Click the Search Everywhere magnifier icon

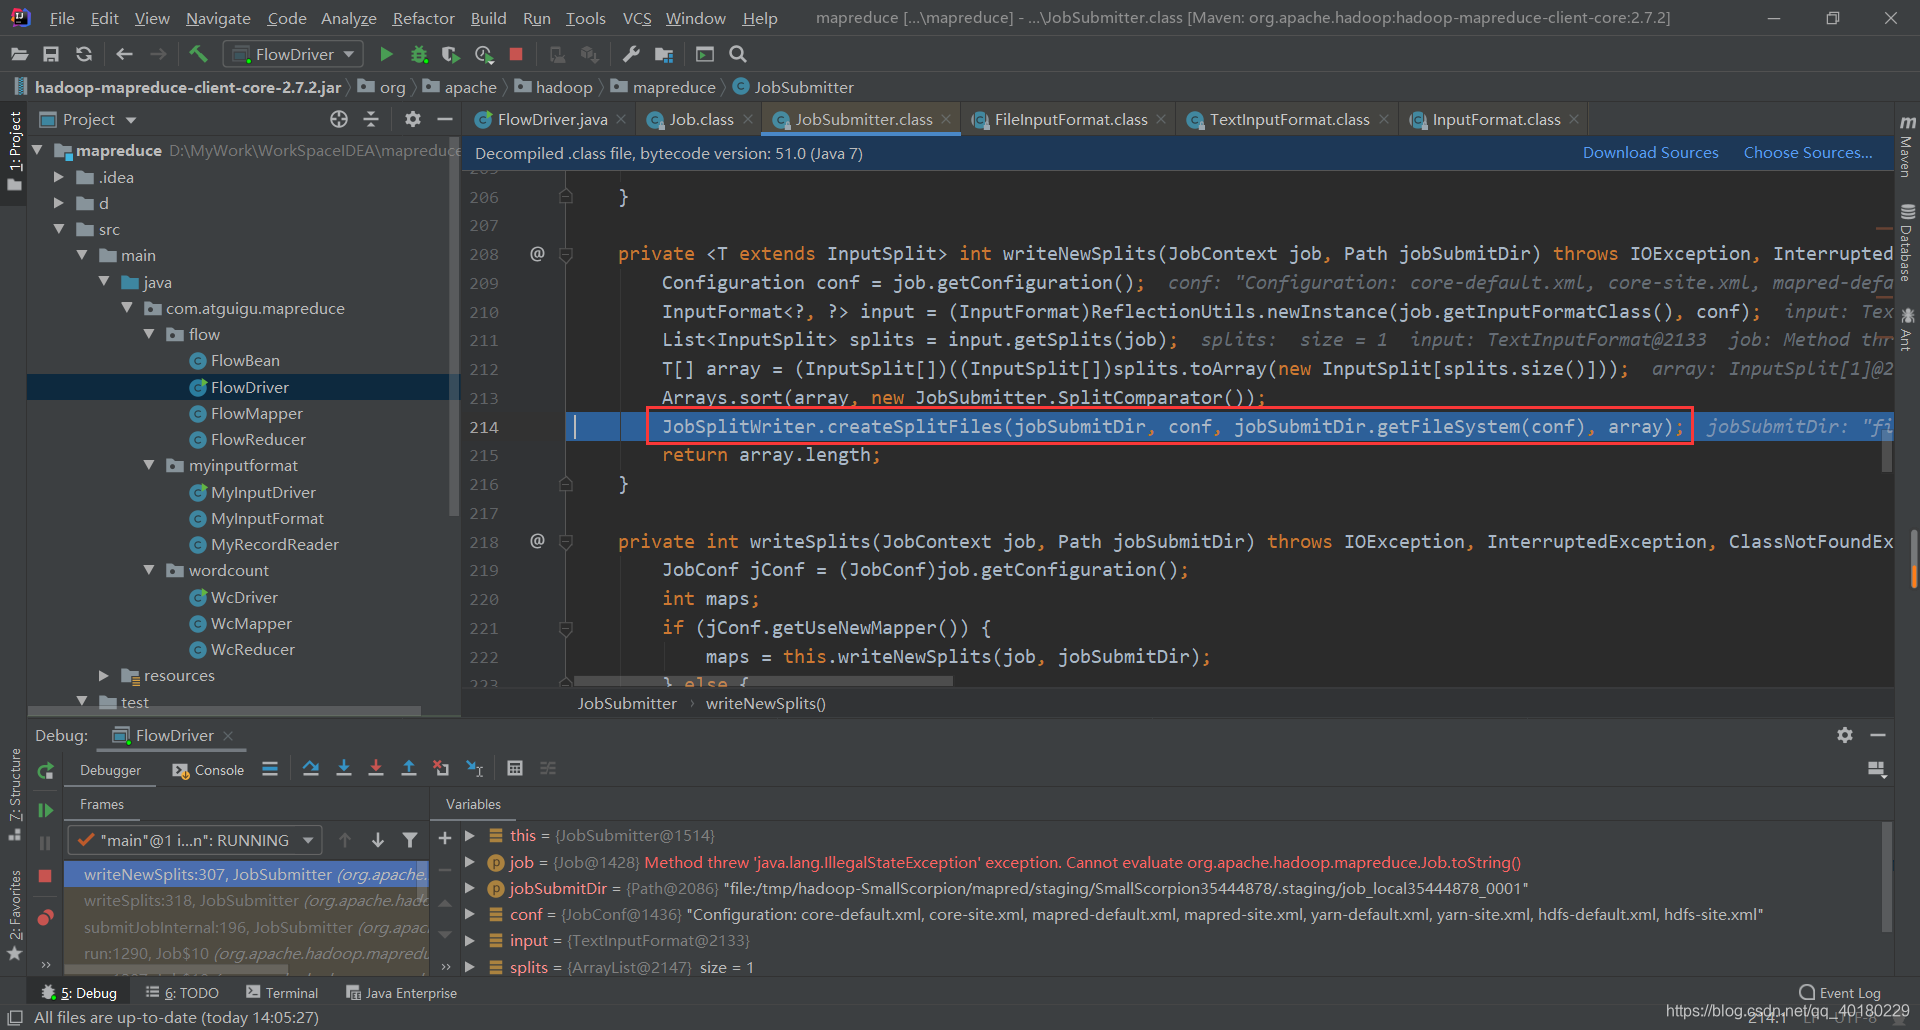coord(738,54)
